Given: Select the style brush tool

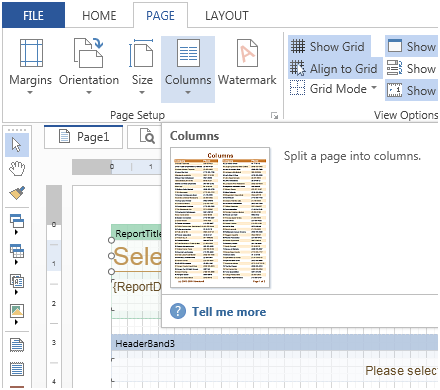Looking at the screenshot, I should 17,193.
